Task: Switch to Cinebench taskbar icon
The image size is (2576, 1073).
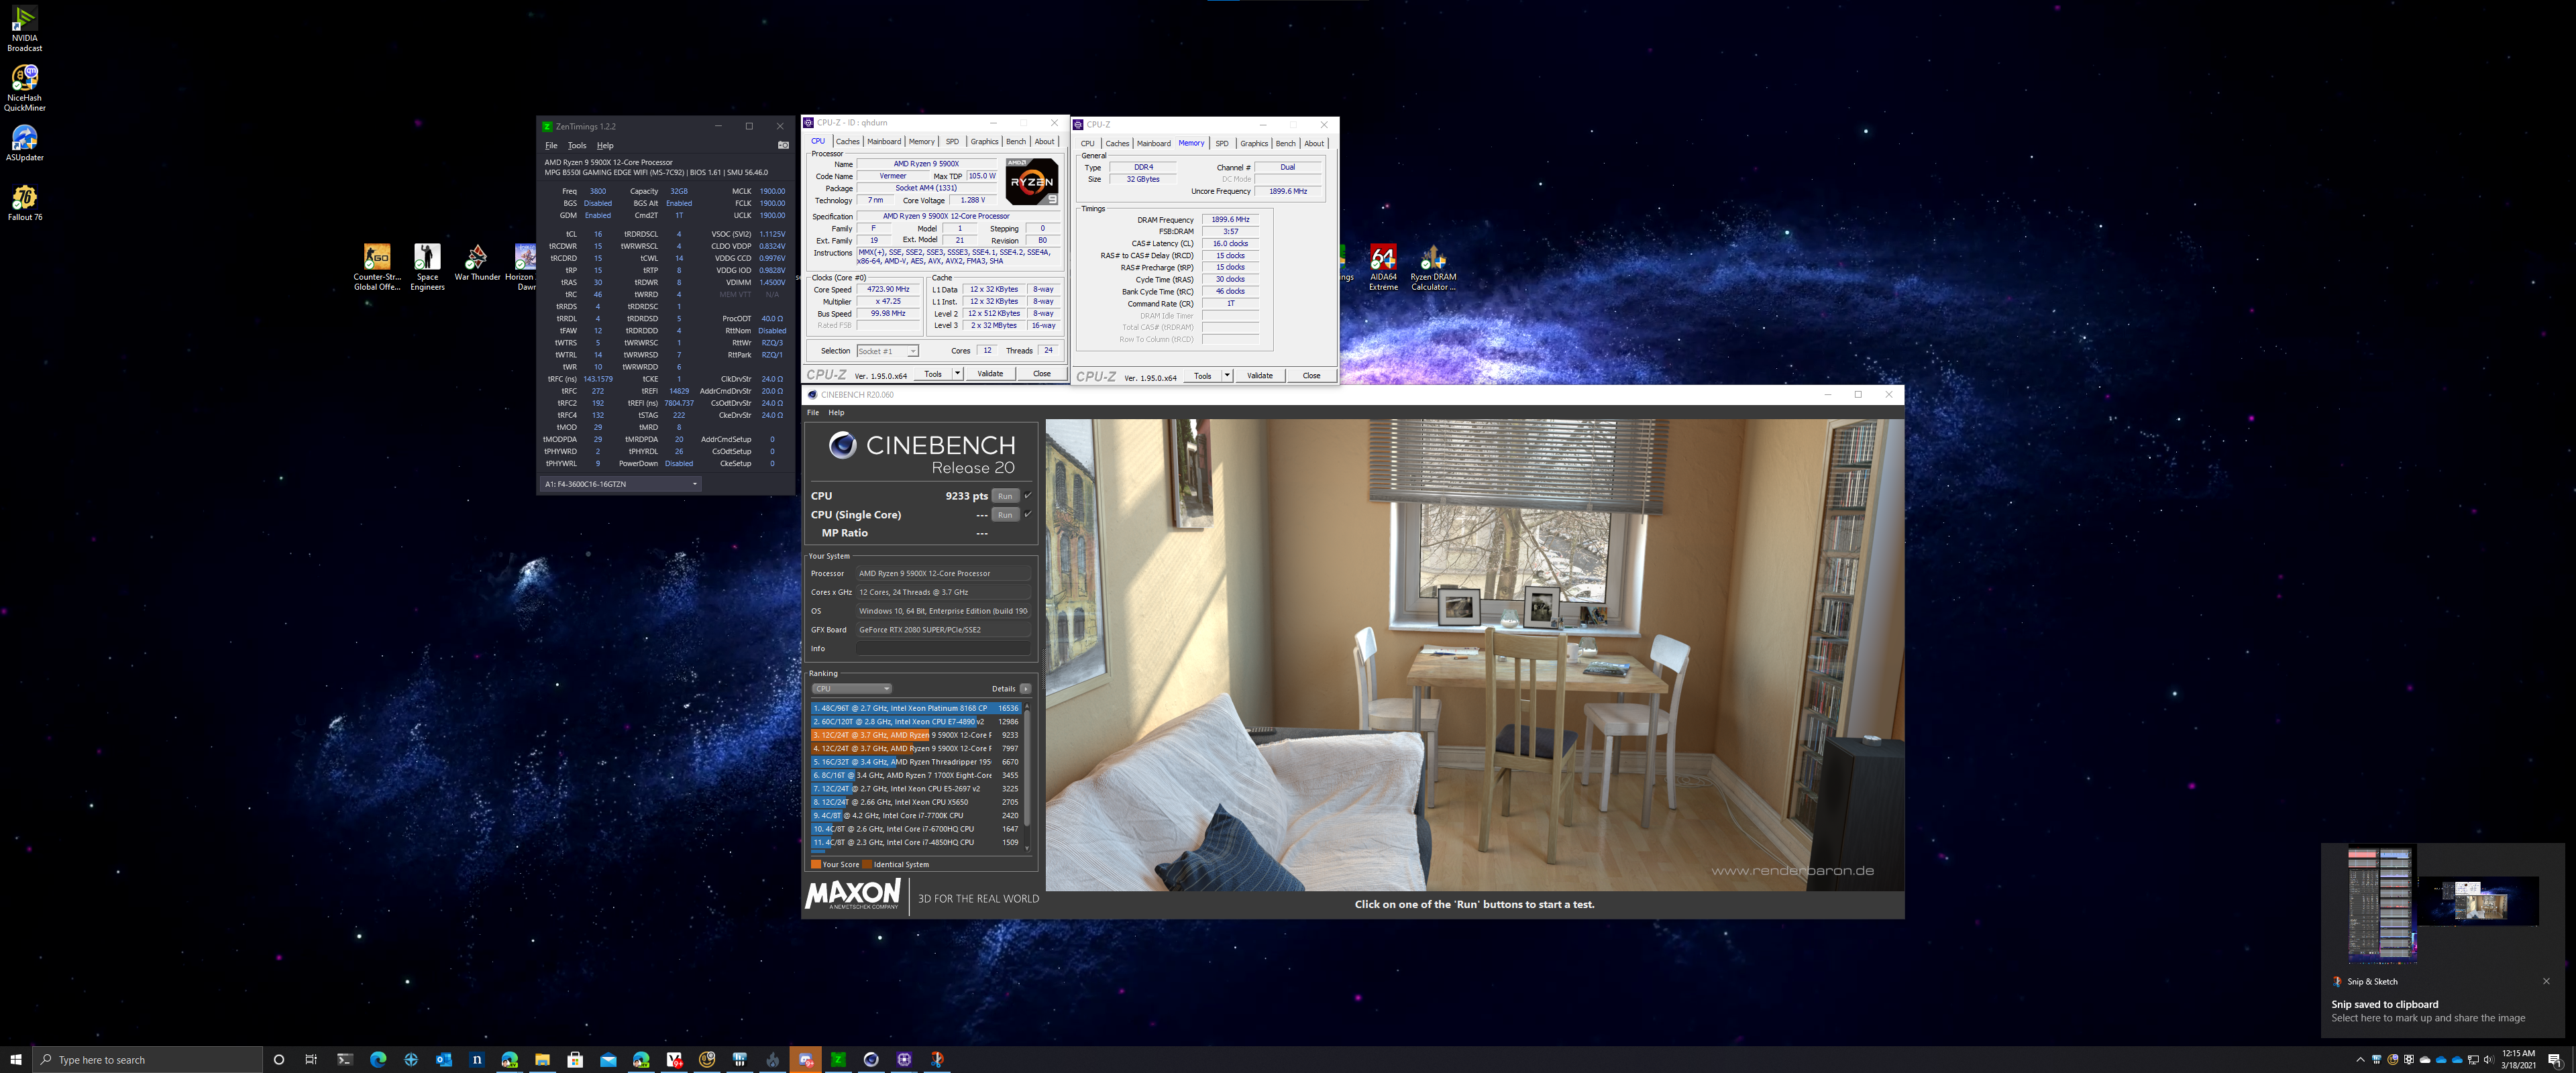Action: [871, 1059]
